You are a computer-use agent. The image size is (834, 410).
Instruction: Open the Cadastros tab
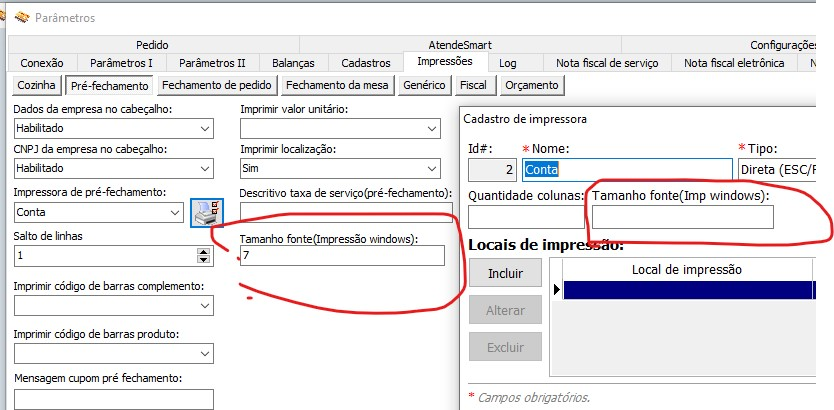tap(366, 63)
